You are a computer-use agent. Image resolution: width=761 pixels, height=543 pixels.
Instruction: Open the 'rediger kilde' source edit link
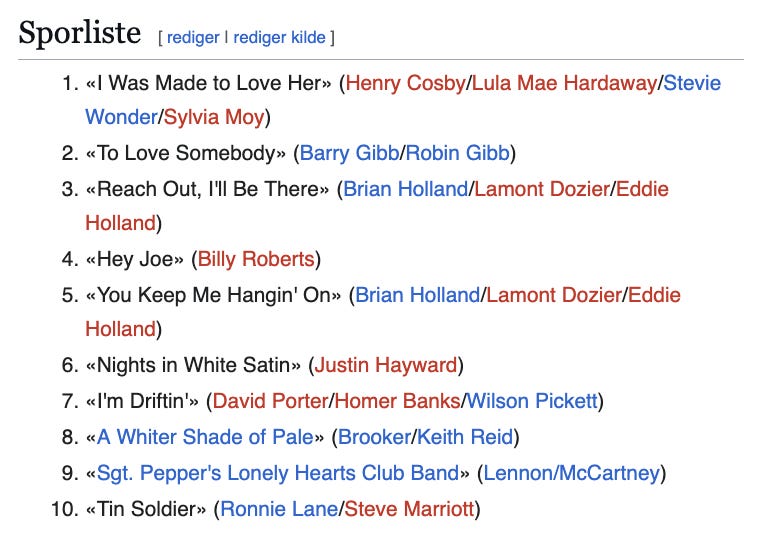click(279, 37)
